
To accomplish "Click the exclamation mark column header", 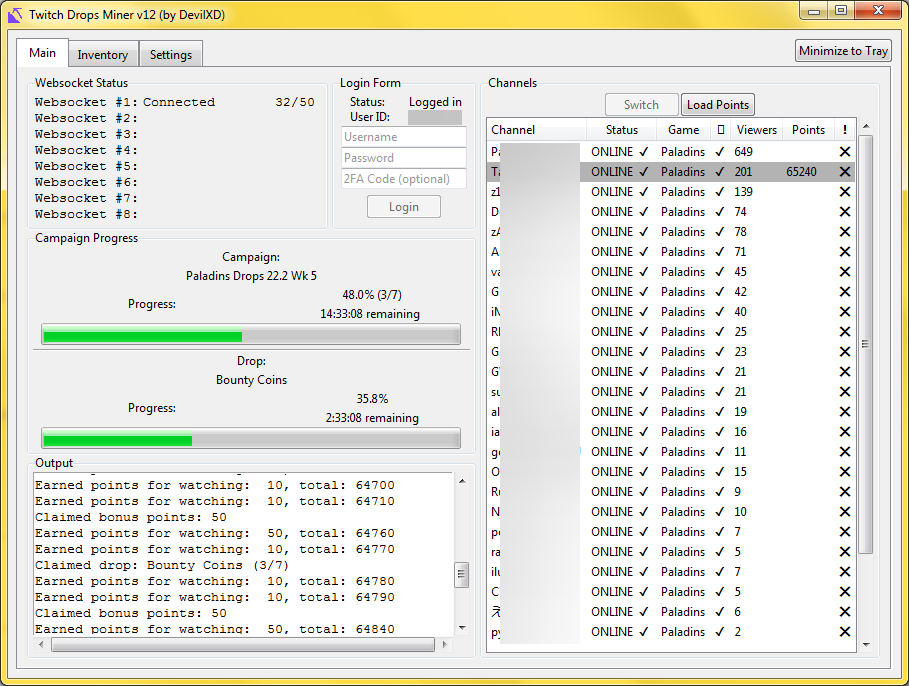I will click(845, 129).
